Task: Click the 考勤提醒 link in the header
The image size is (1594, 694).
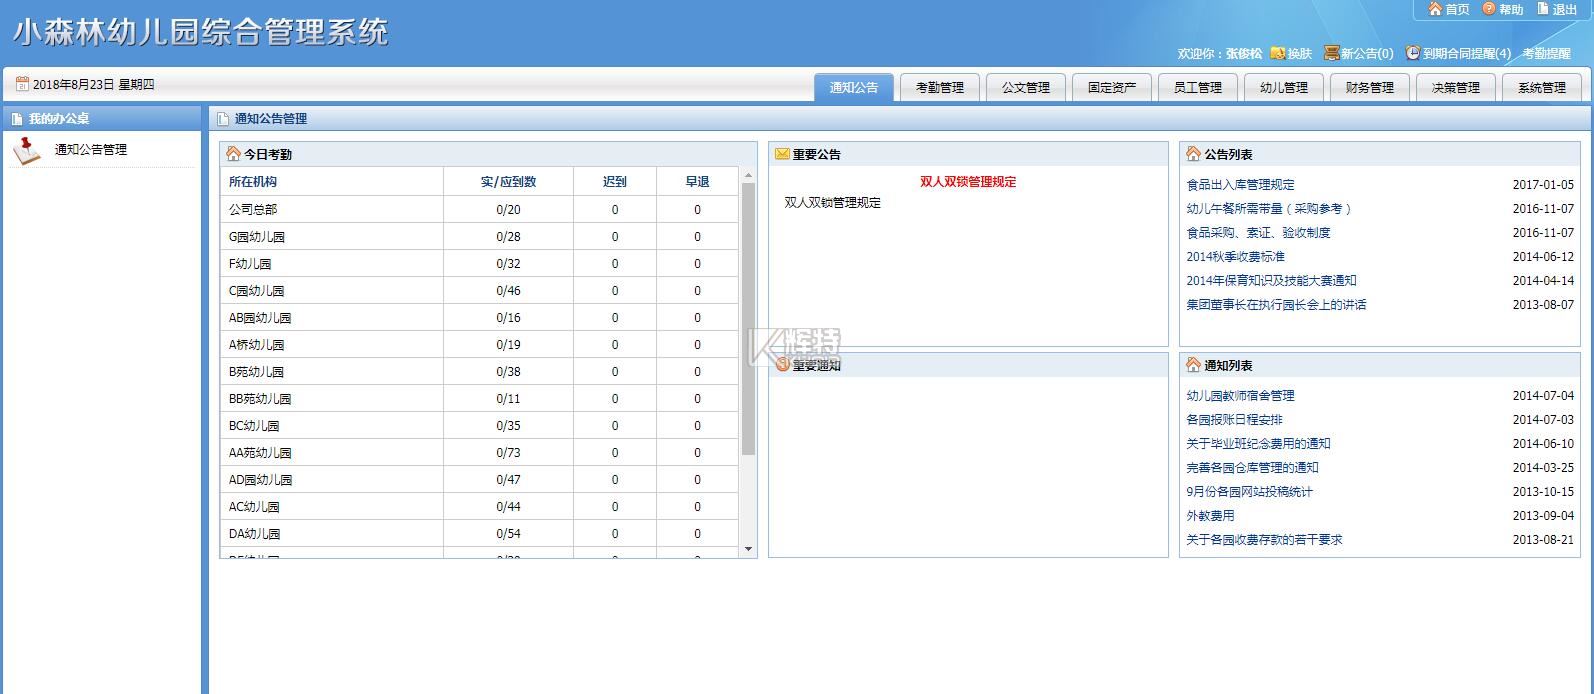Action: 1546,54
